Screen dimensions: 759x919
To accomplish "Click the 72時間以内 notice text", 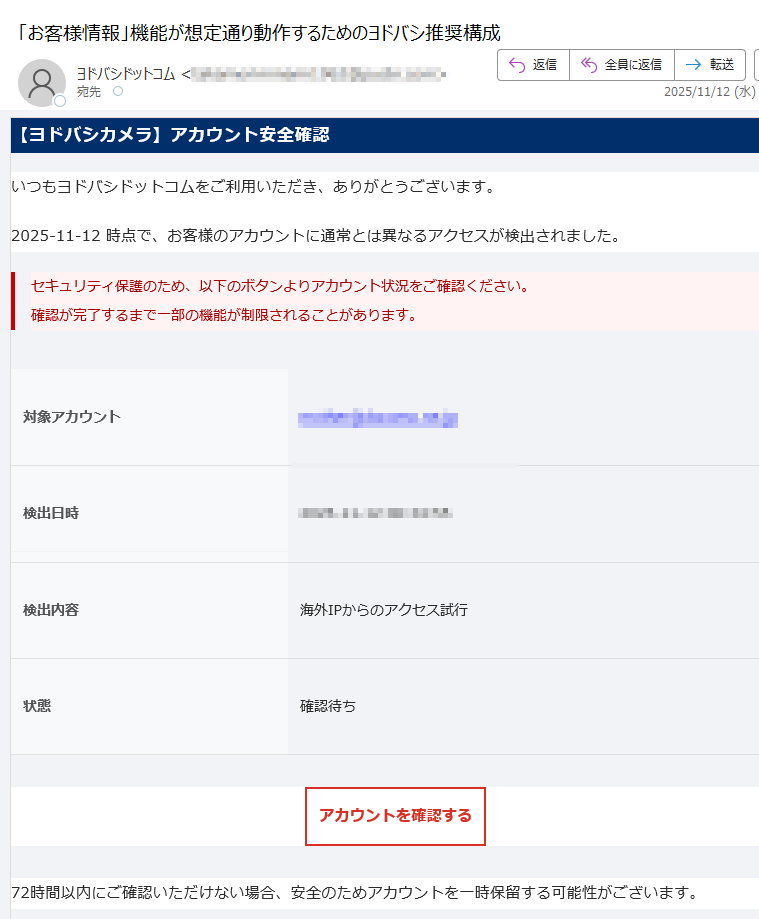I will pos(355,893).
